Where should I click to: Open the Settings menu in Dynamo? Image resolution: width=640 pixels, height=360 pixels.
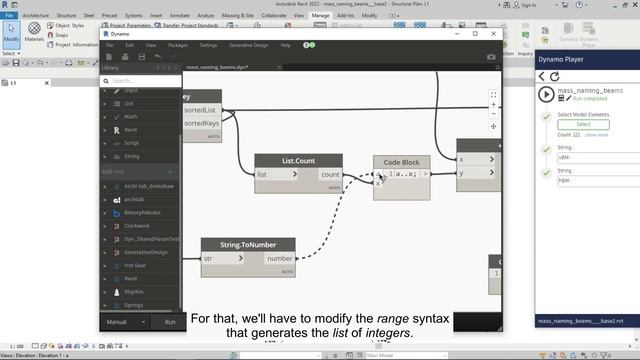click(208, 45)
